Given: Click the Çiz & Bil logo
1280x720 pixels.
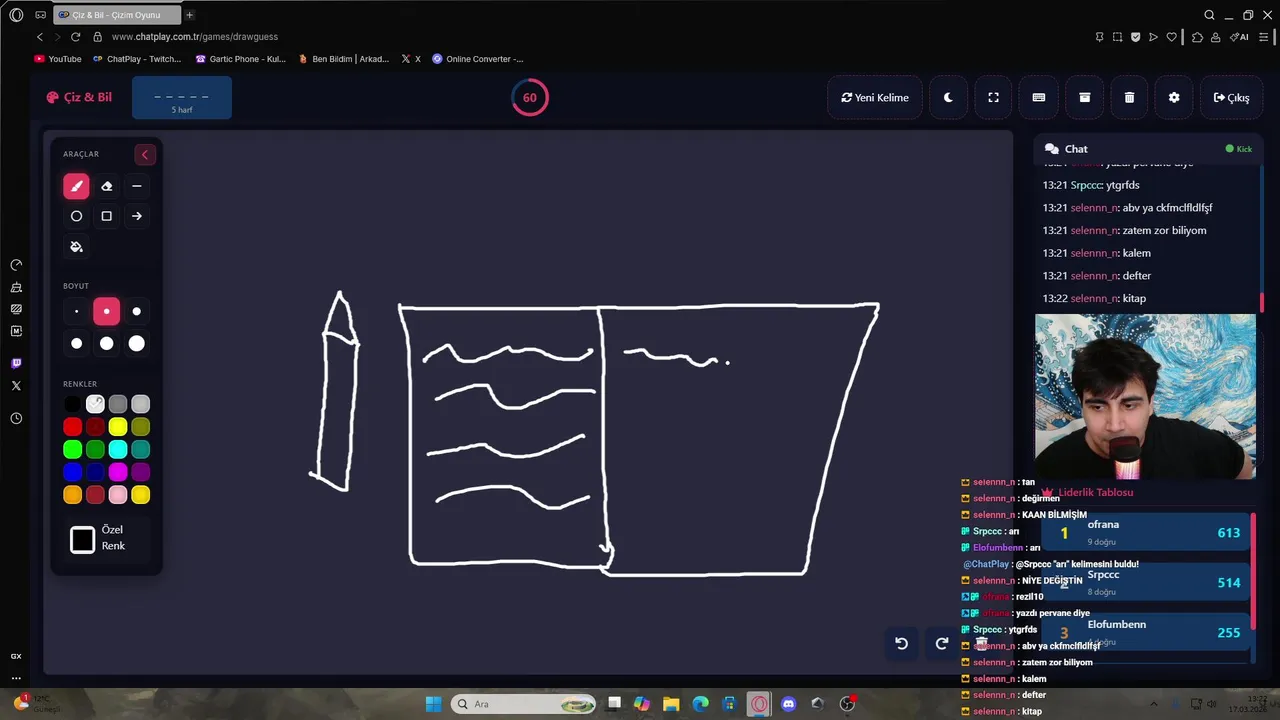Looking at the screenshot, I should pyautogui.click(x=79, y=97).
